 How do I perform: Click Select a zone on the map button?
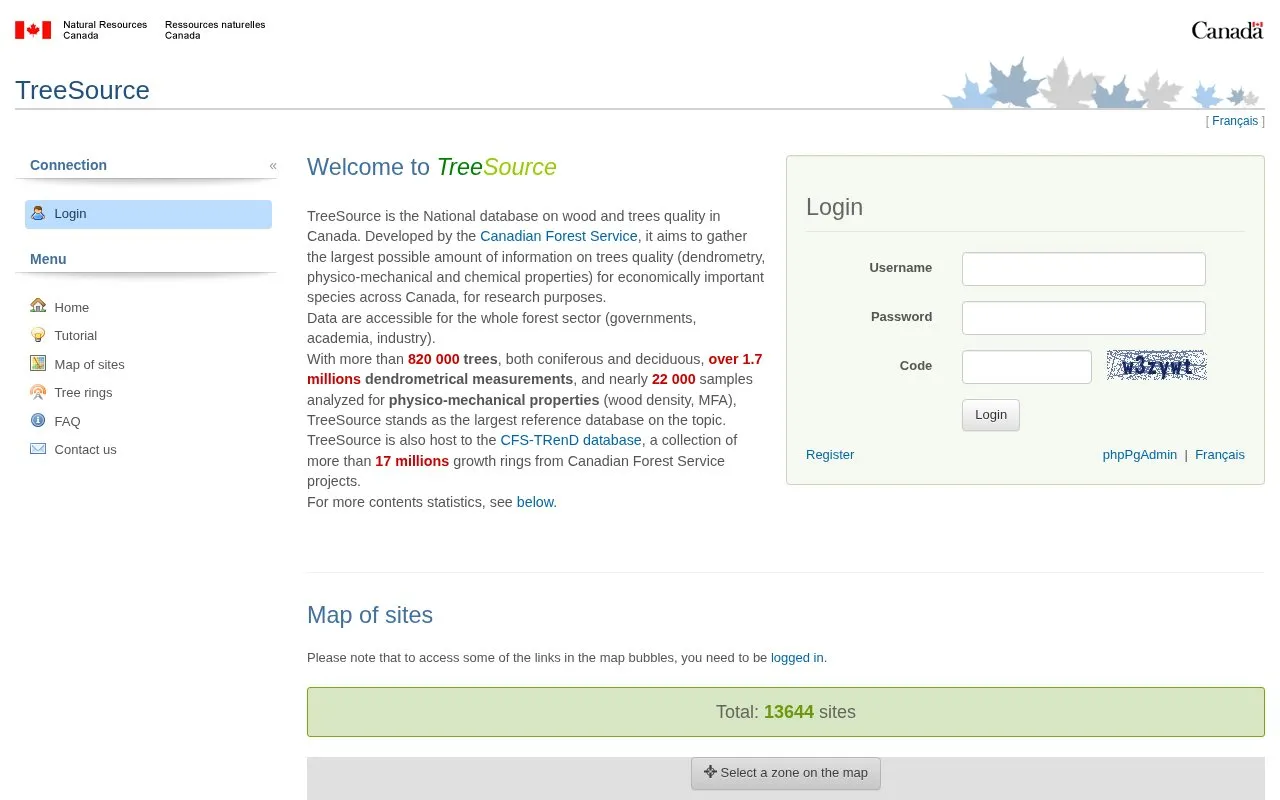coord(786,773)
